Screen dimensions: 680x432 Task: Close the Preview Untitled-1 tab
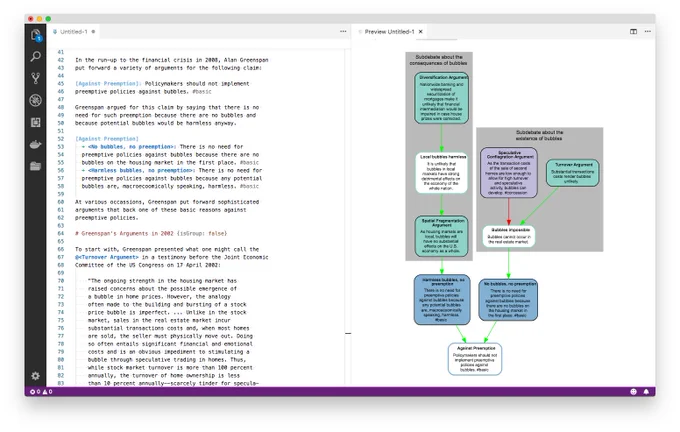(420, 32)
